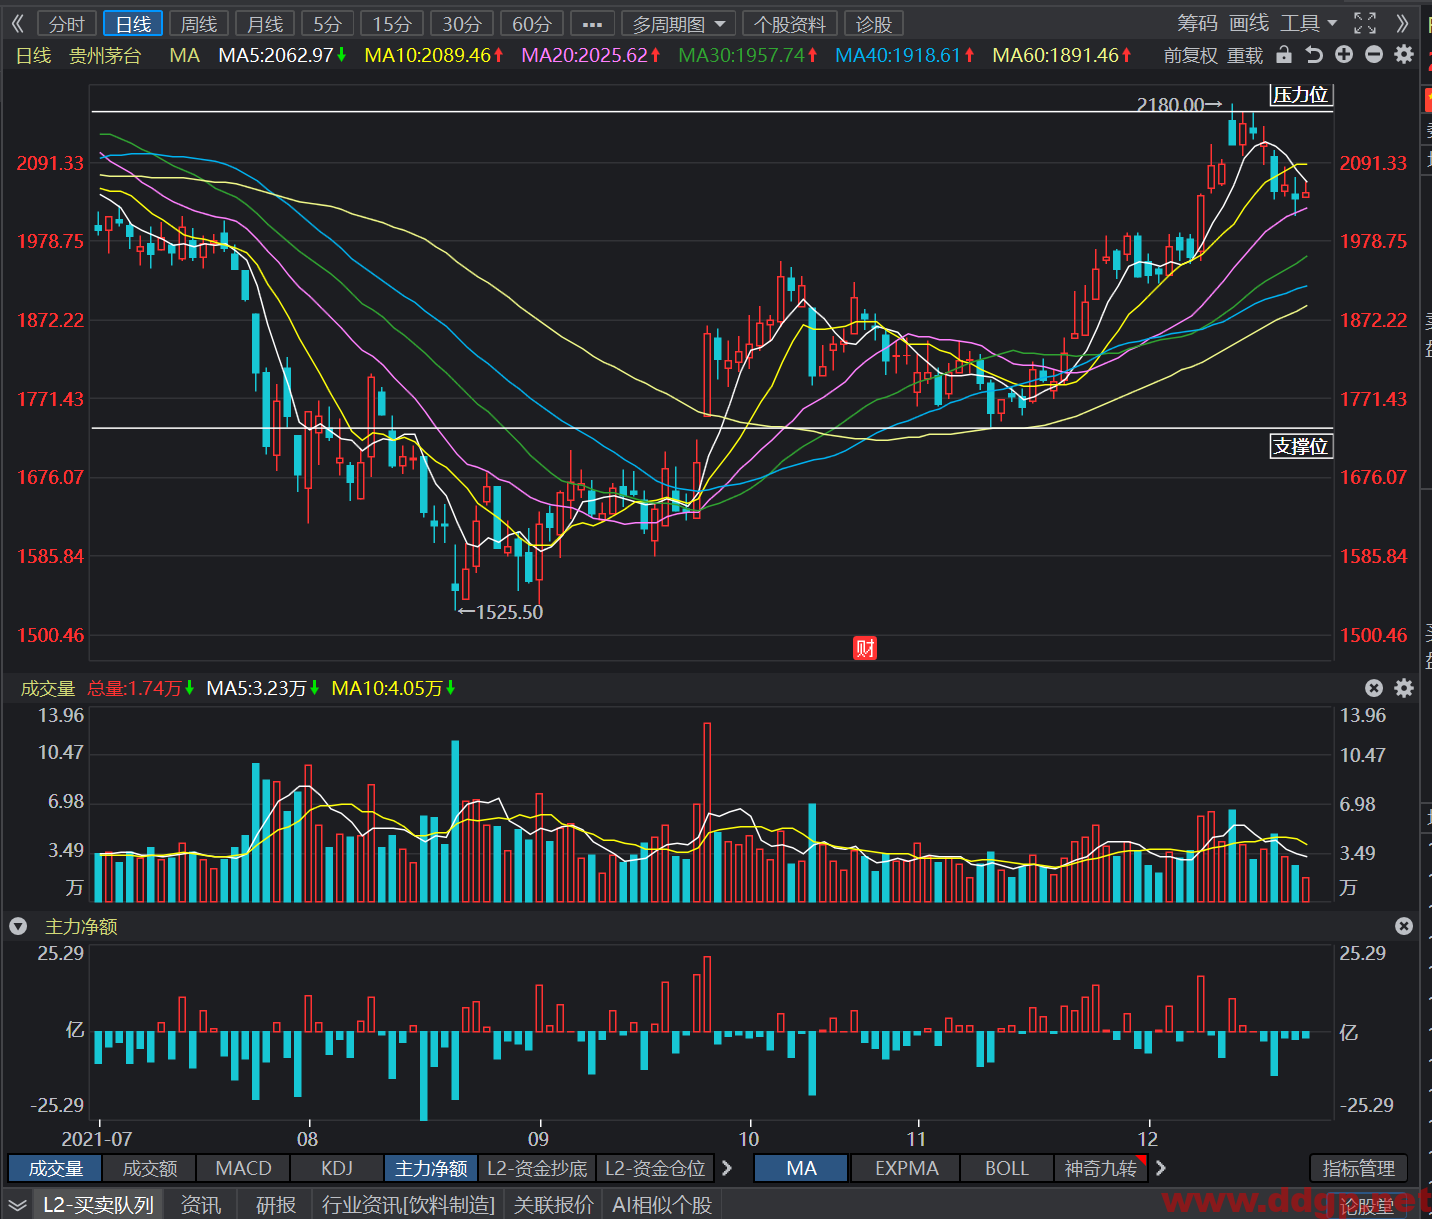The width and height of the screenshot is (1432, 1219).
Task: Click the 指标管理 button
Action: point(1358,1168)
